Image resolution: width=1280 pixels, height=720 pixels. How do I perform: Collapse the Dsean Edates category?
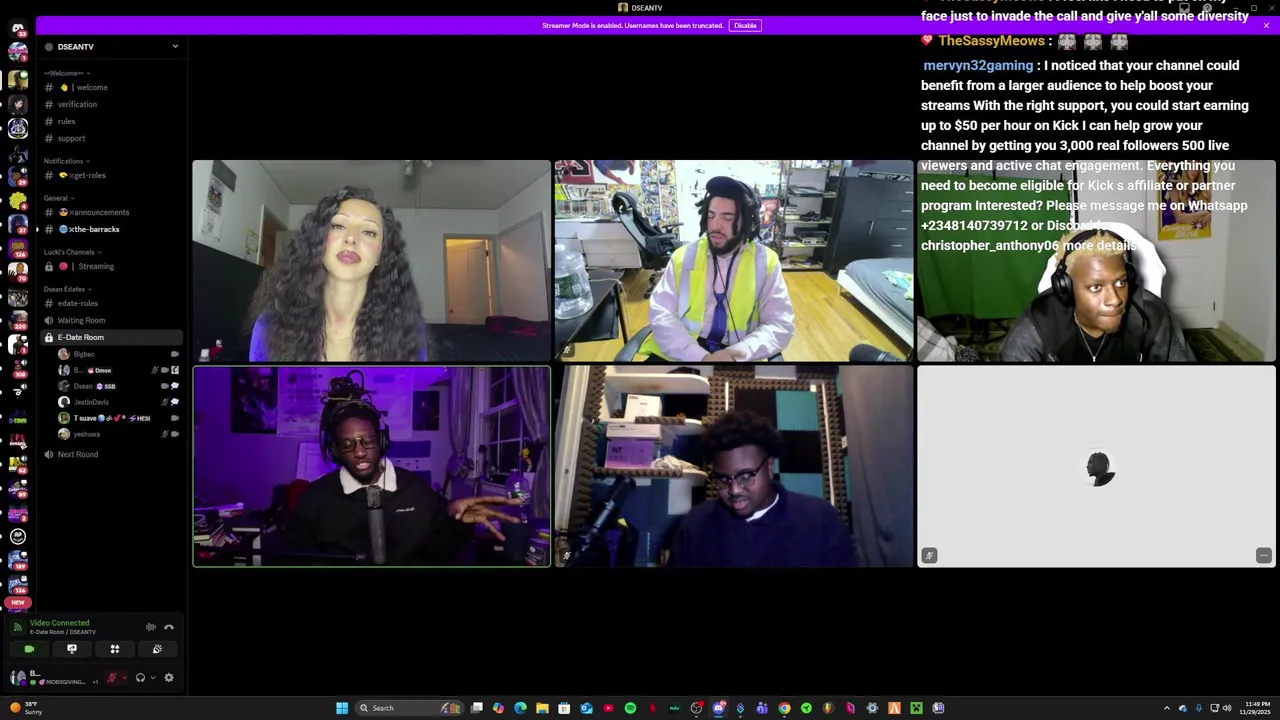[68, 289]
